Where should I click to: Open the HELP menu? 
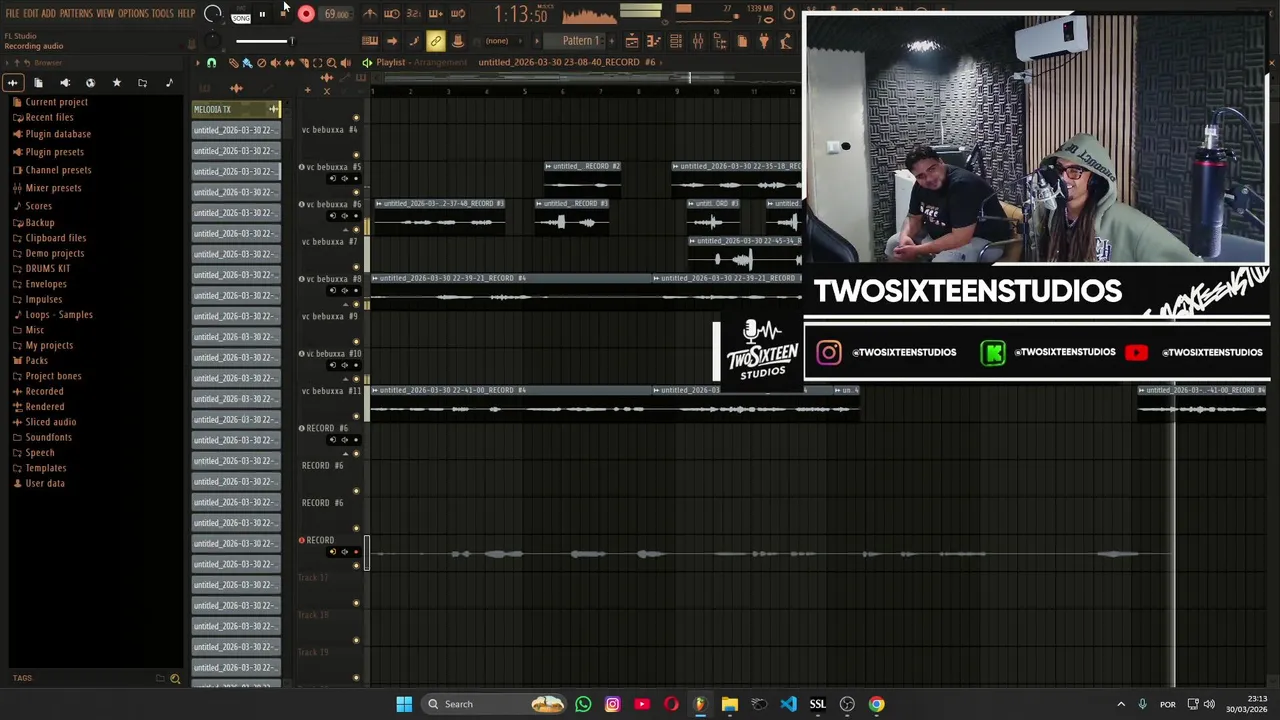pos(186,13)
